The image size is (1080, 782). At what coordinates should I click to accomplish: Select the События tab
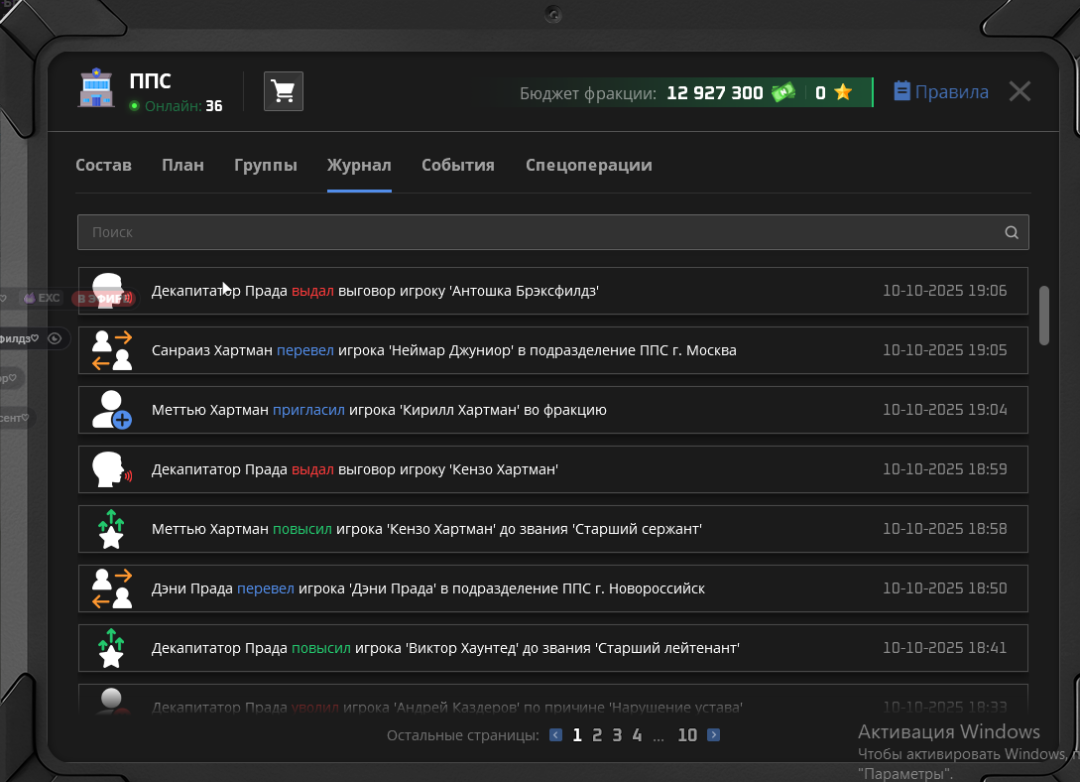(x=457, y=165)
